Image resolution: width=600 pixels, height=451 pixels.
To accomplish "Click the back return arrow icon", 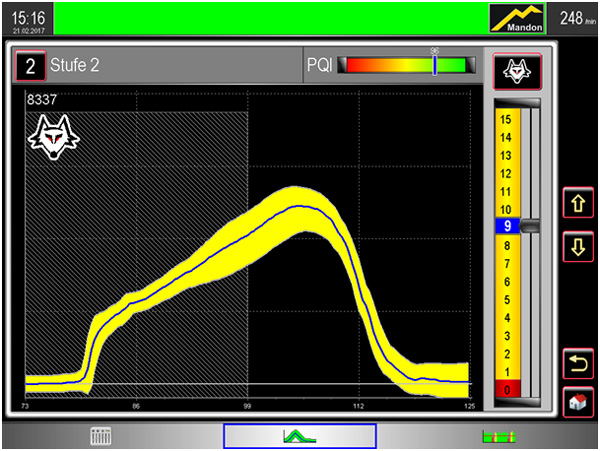I will [x=578, y=364].
